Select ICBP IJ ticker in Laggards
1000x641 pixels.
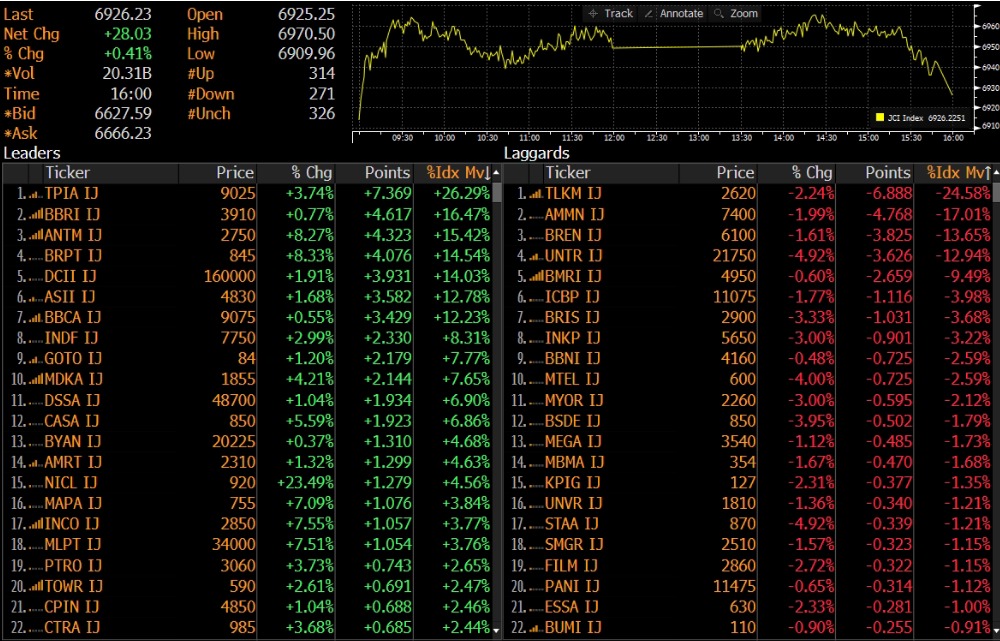572,297
